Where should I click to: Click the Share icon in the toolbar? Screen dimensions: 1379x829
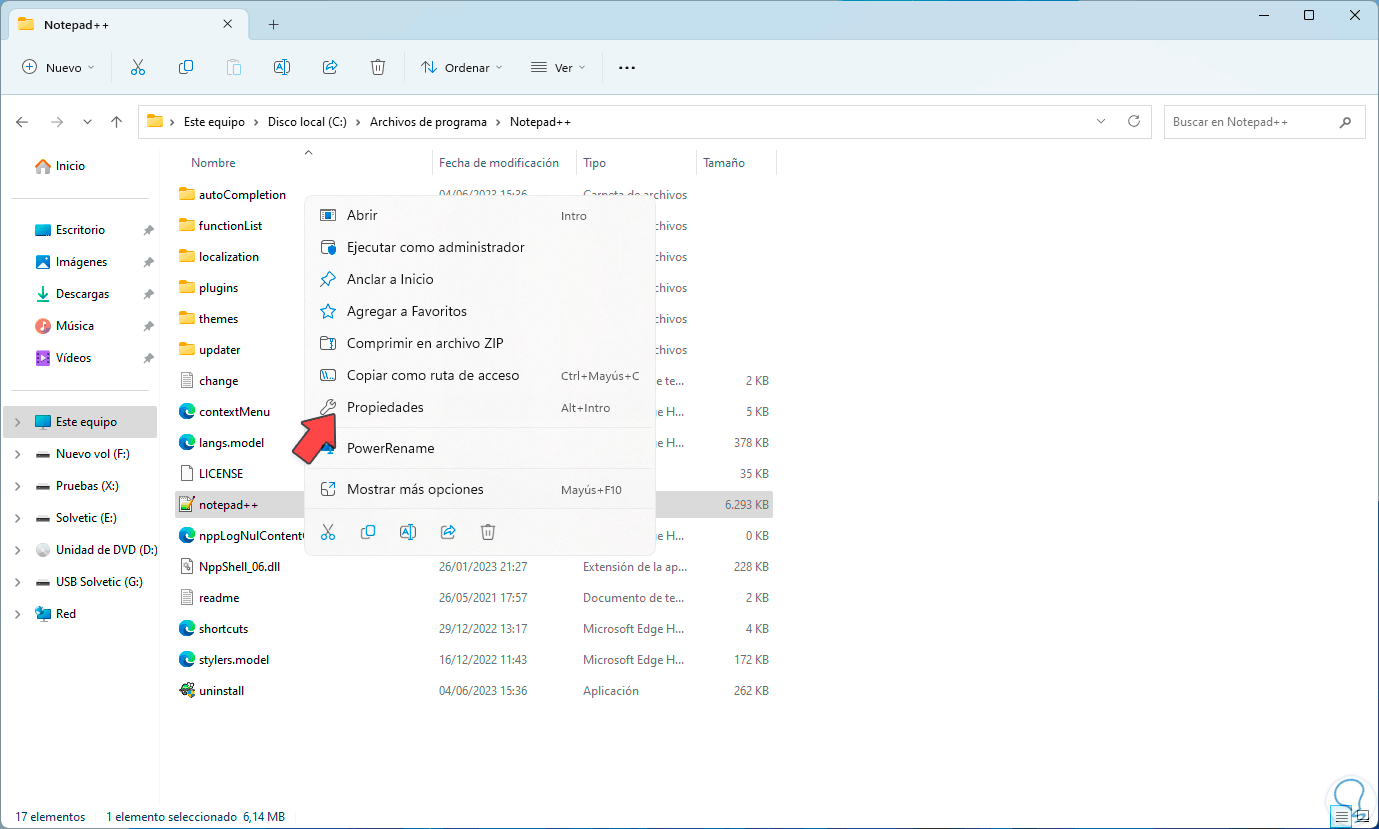tap(330, 67)
